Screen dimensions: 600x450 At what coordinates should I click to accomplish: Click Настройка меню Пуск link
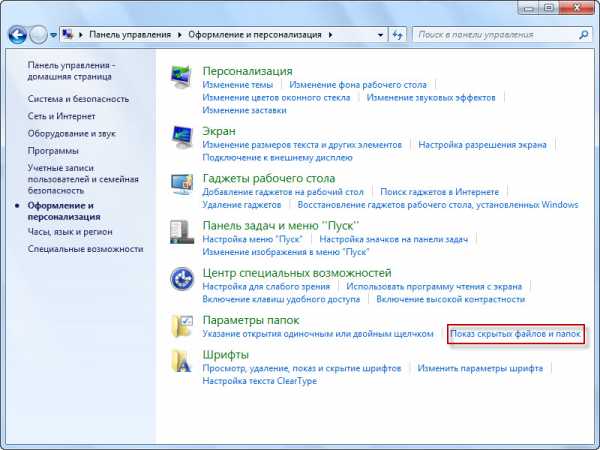point(253,240)
